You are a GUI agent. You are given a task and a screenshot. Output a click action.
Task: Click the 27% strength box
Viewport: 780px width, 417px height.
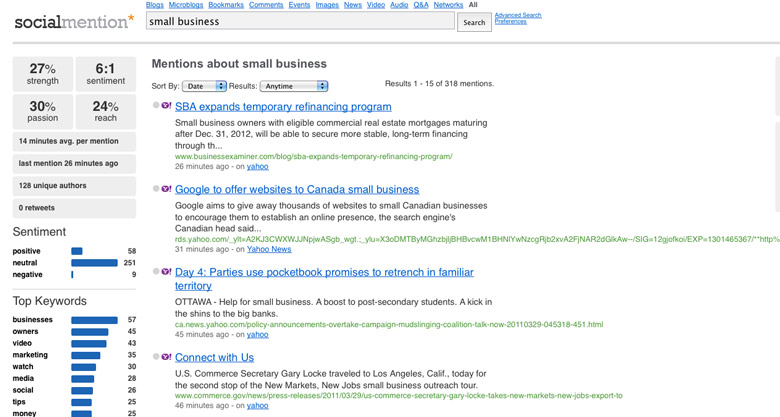pyautogui.click(x=43, y=74)
